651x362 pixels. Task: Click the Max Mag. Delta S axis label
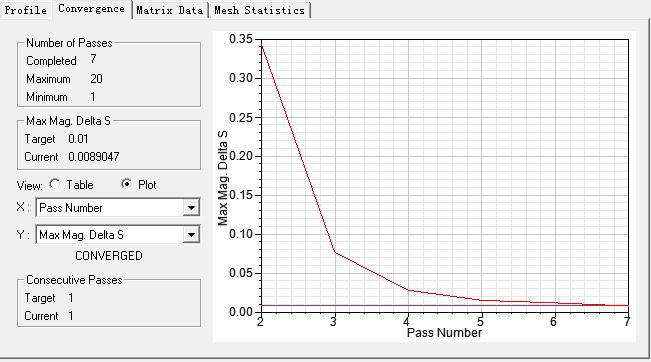click(x=223, y=178)
